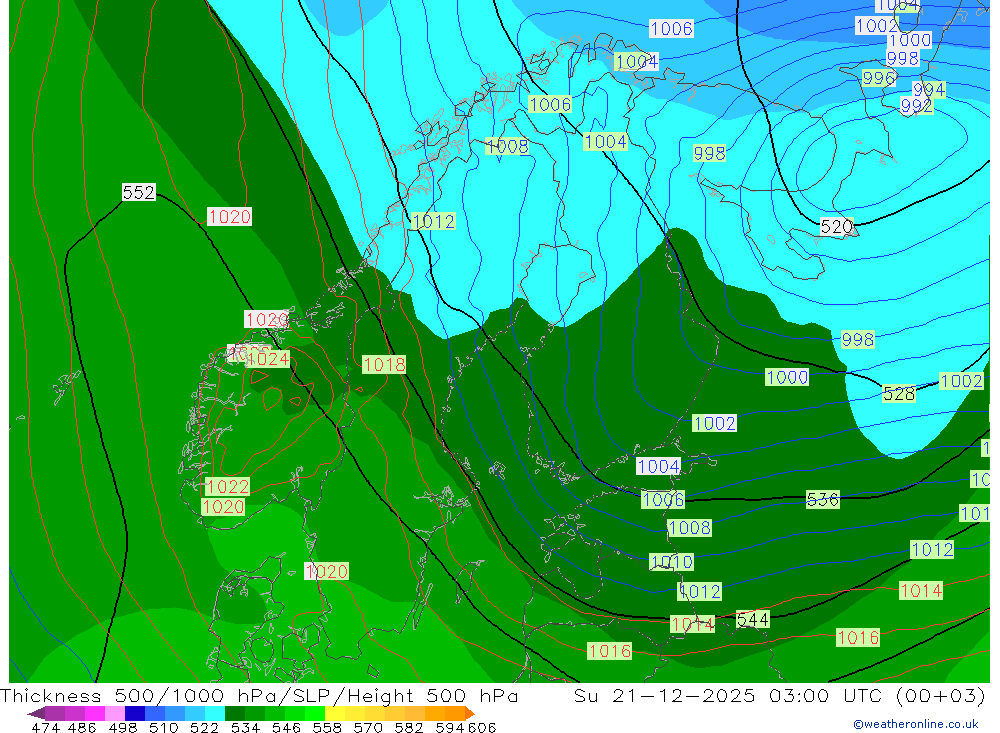Click the legend value 486
Viewport: 1000px width, 733px height.
pos(82,727)
